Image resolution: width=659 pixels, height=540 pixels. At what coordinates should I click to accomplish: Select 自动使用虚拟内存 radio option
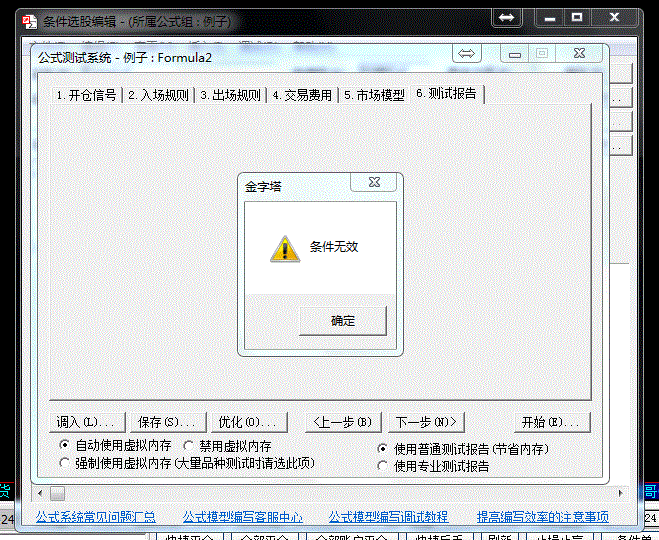pyautogui.click(x=65, y=445)
